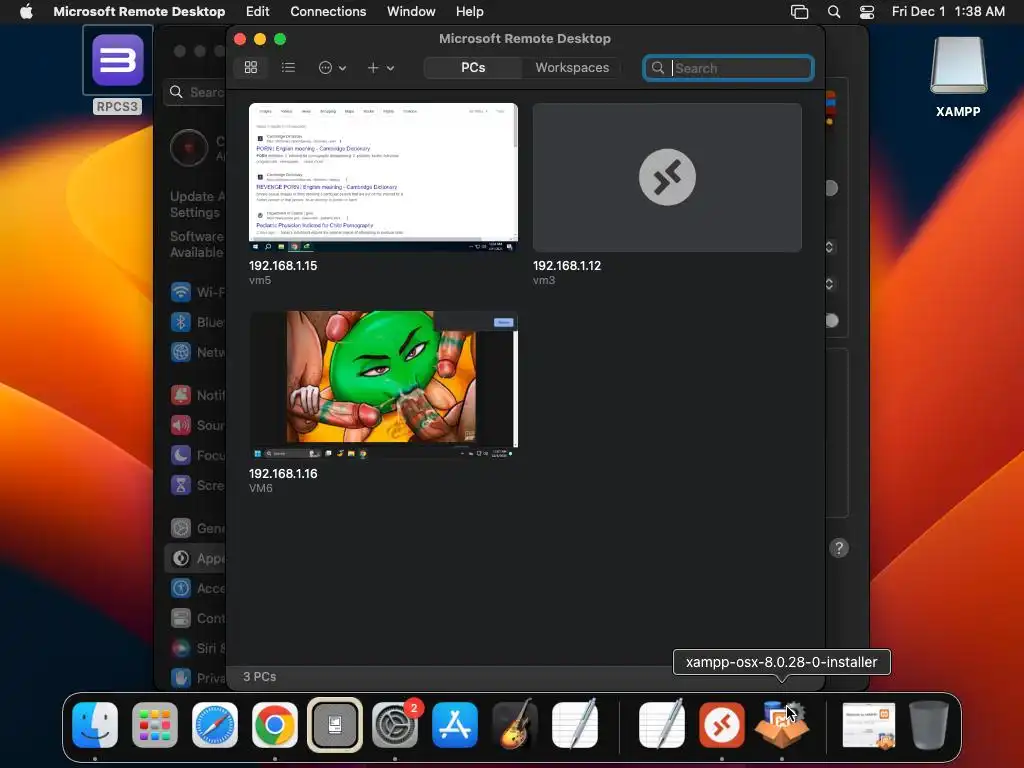Click the date and time clock
The image size is (1024, 768).
pyautogui.click(x=948, y=11)
